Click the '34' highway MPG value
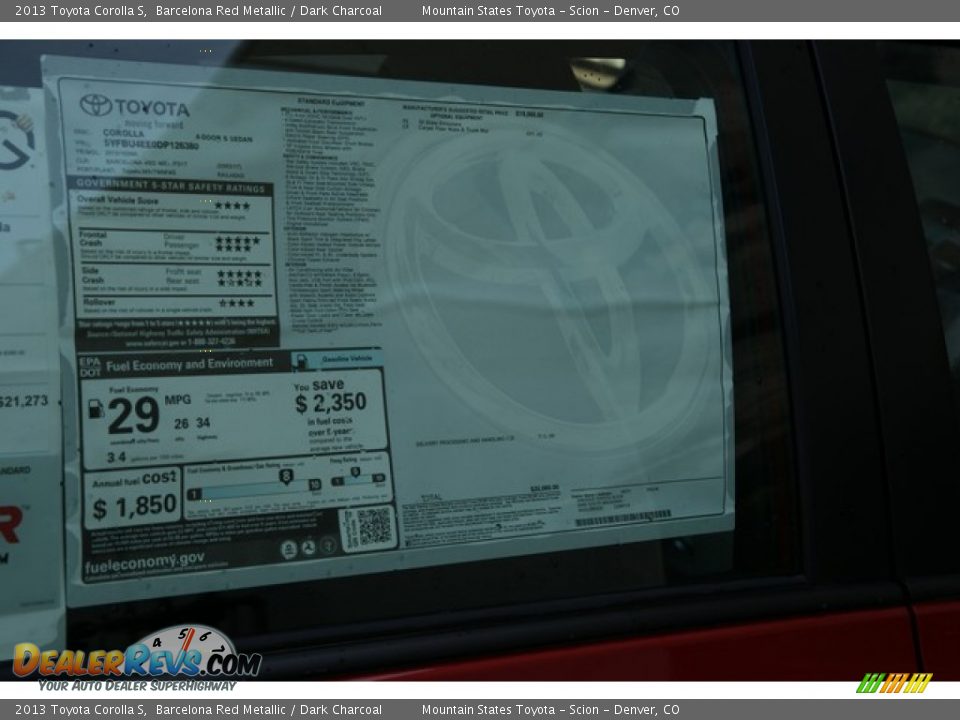The height and width of the screenshot is (720, 960). (203, 422)
